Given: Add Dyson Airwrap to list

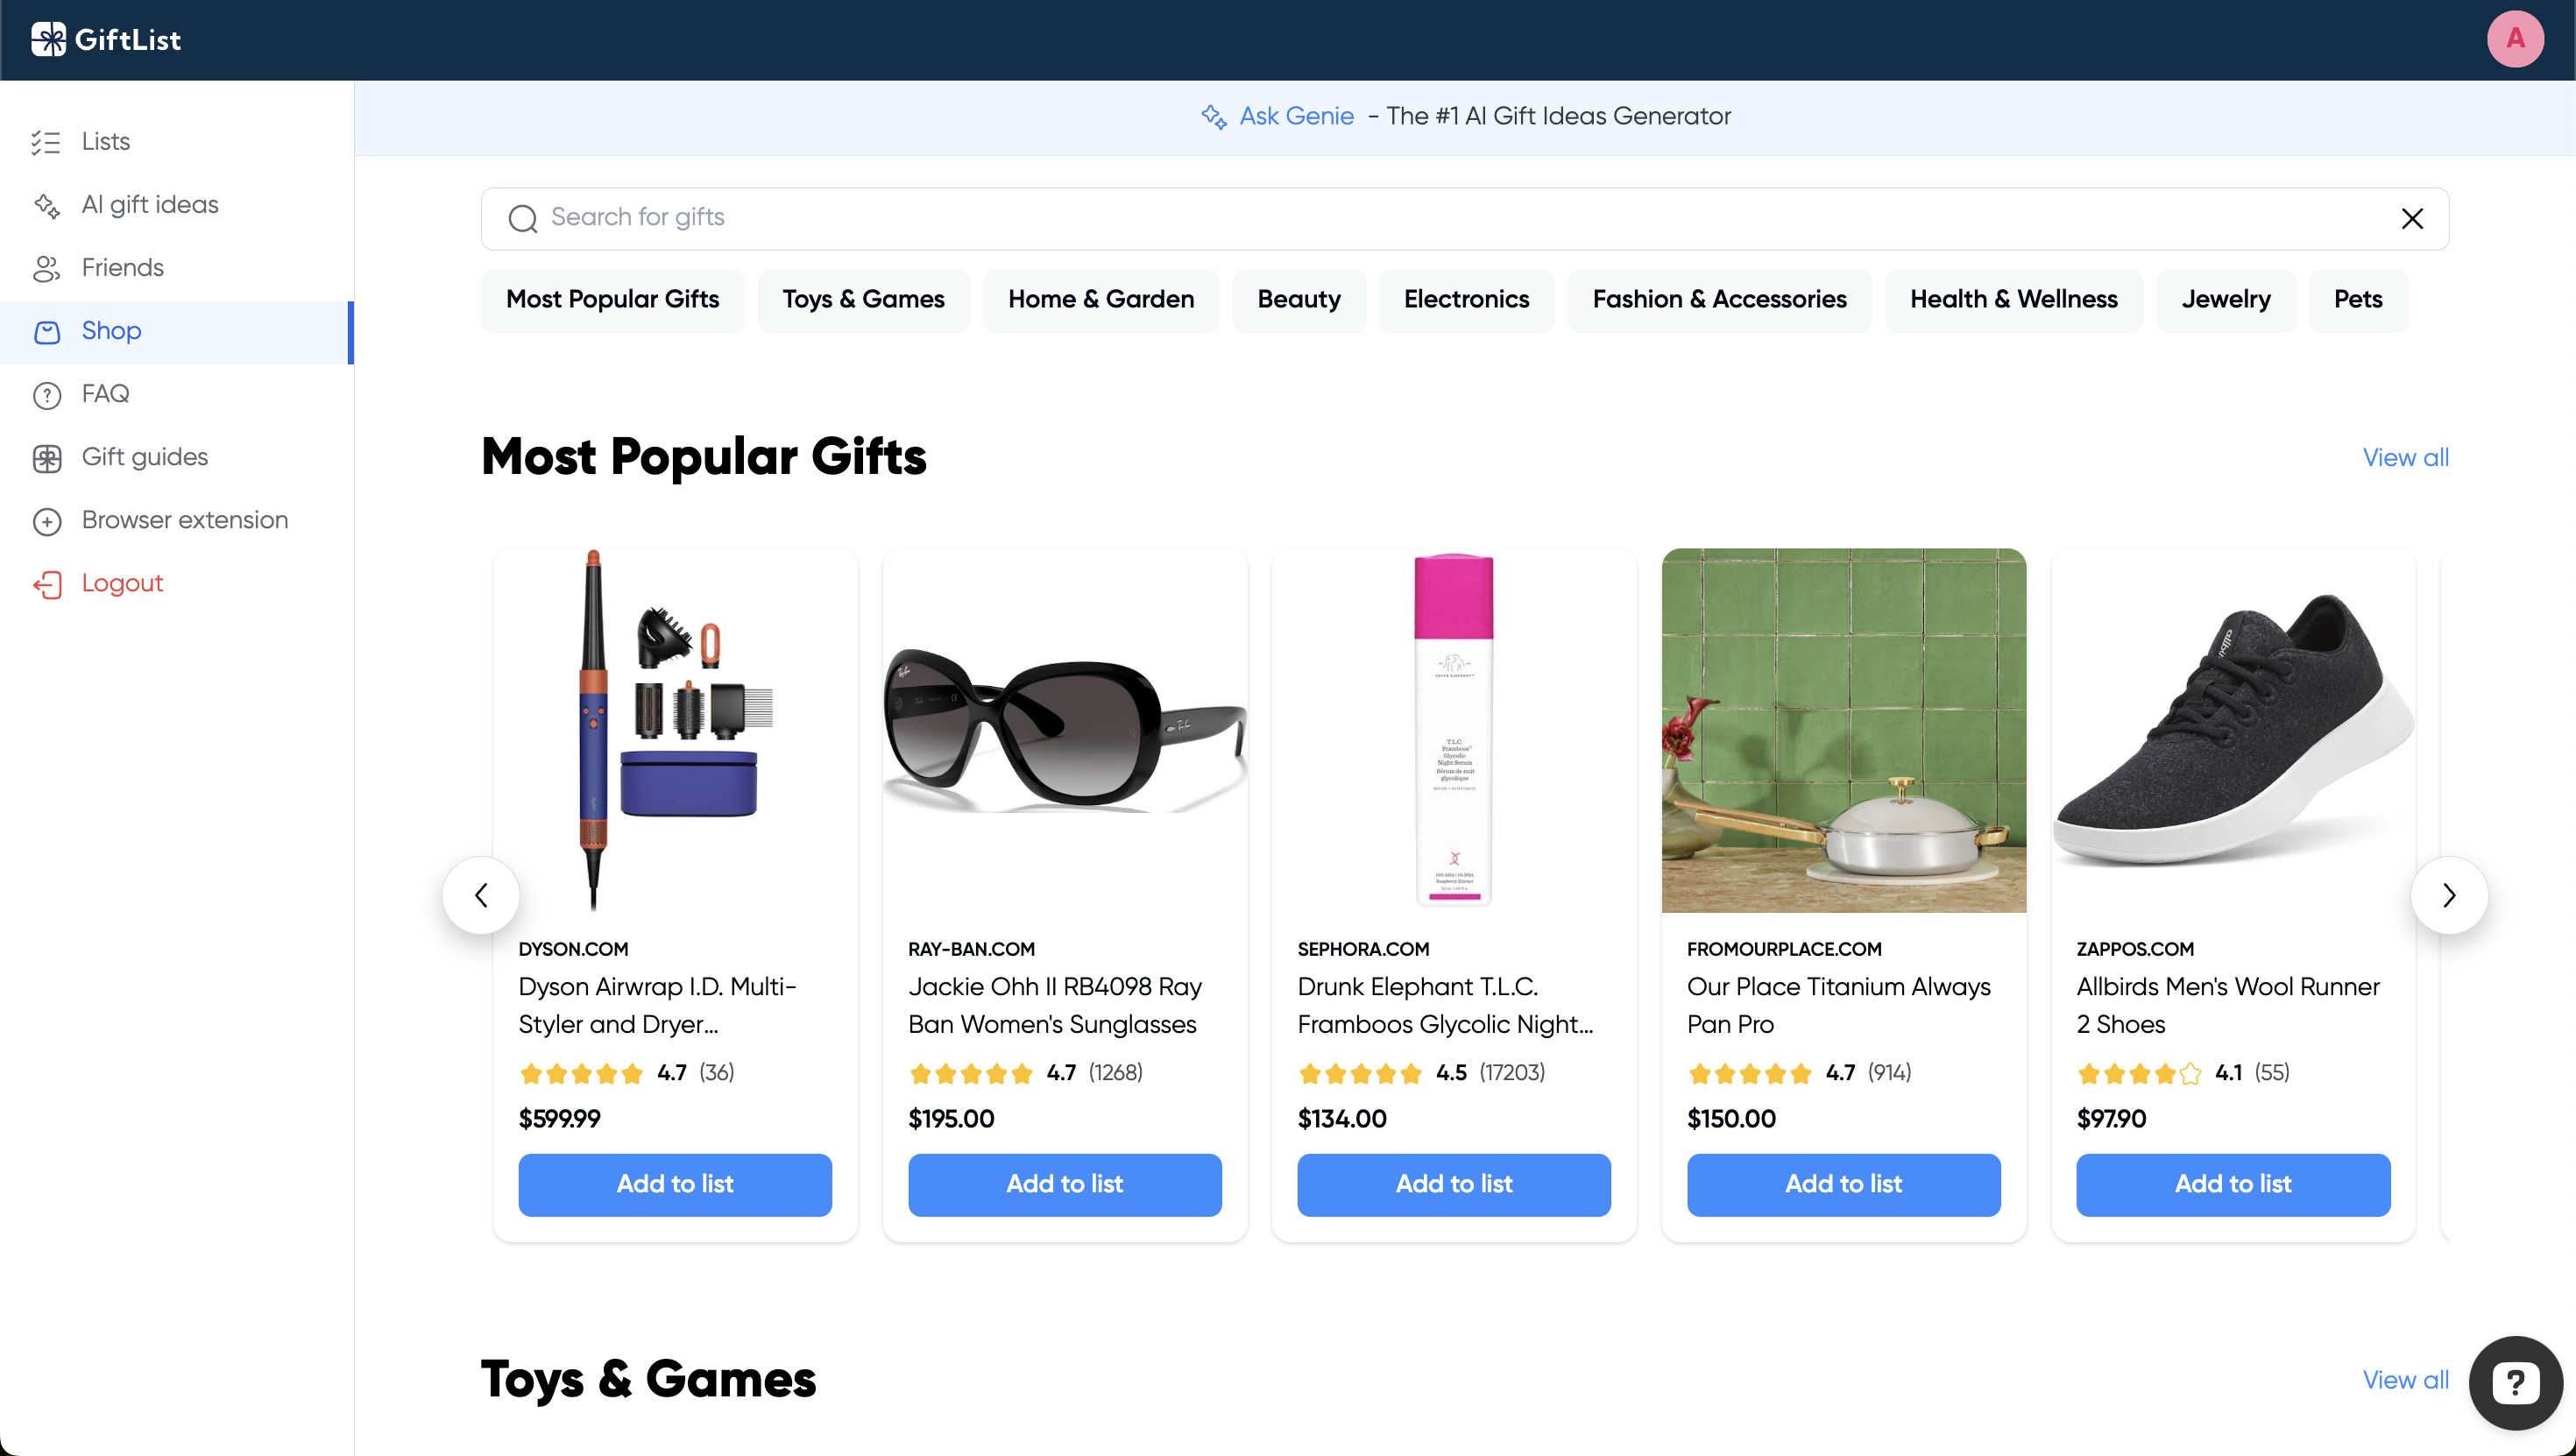Looking at the screenshot, I should coord(675,1184).
